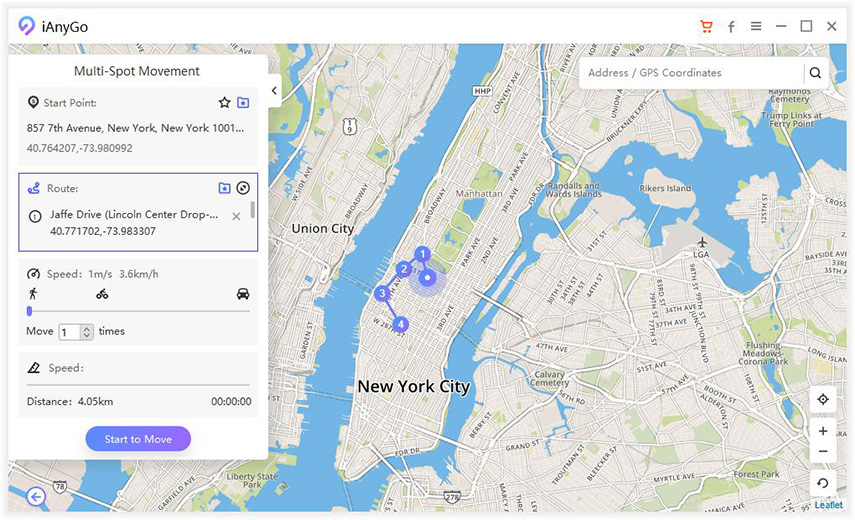Open saved favorites folder at Start Point
Image resolution: width=855 pixels, height=520 pixels.
point(243,102)
